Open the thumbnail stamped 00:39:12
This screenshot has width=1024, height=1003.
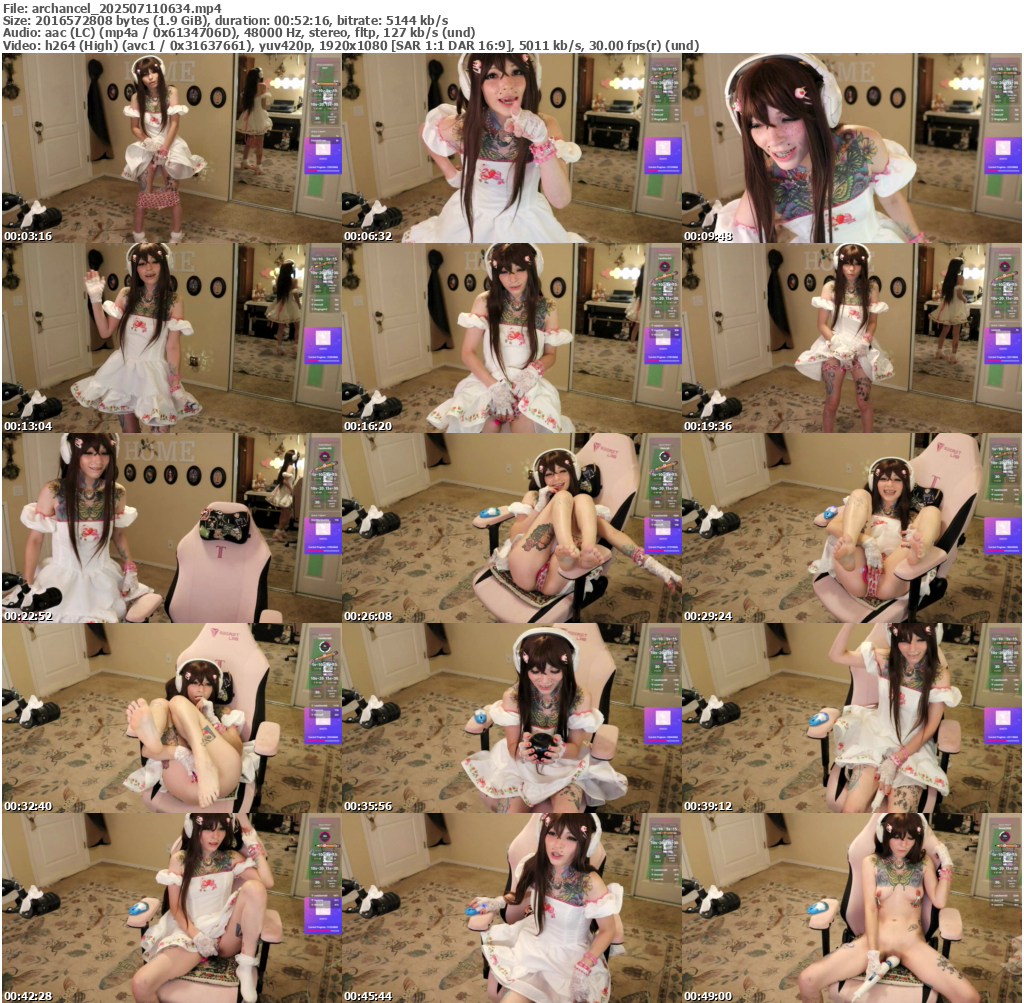pyautogui.click(x=852, y=718)
